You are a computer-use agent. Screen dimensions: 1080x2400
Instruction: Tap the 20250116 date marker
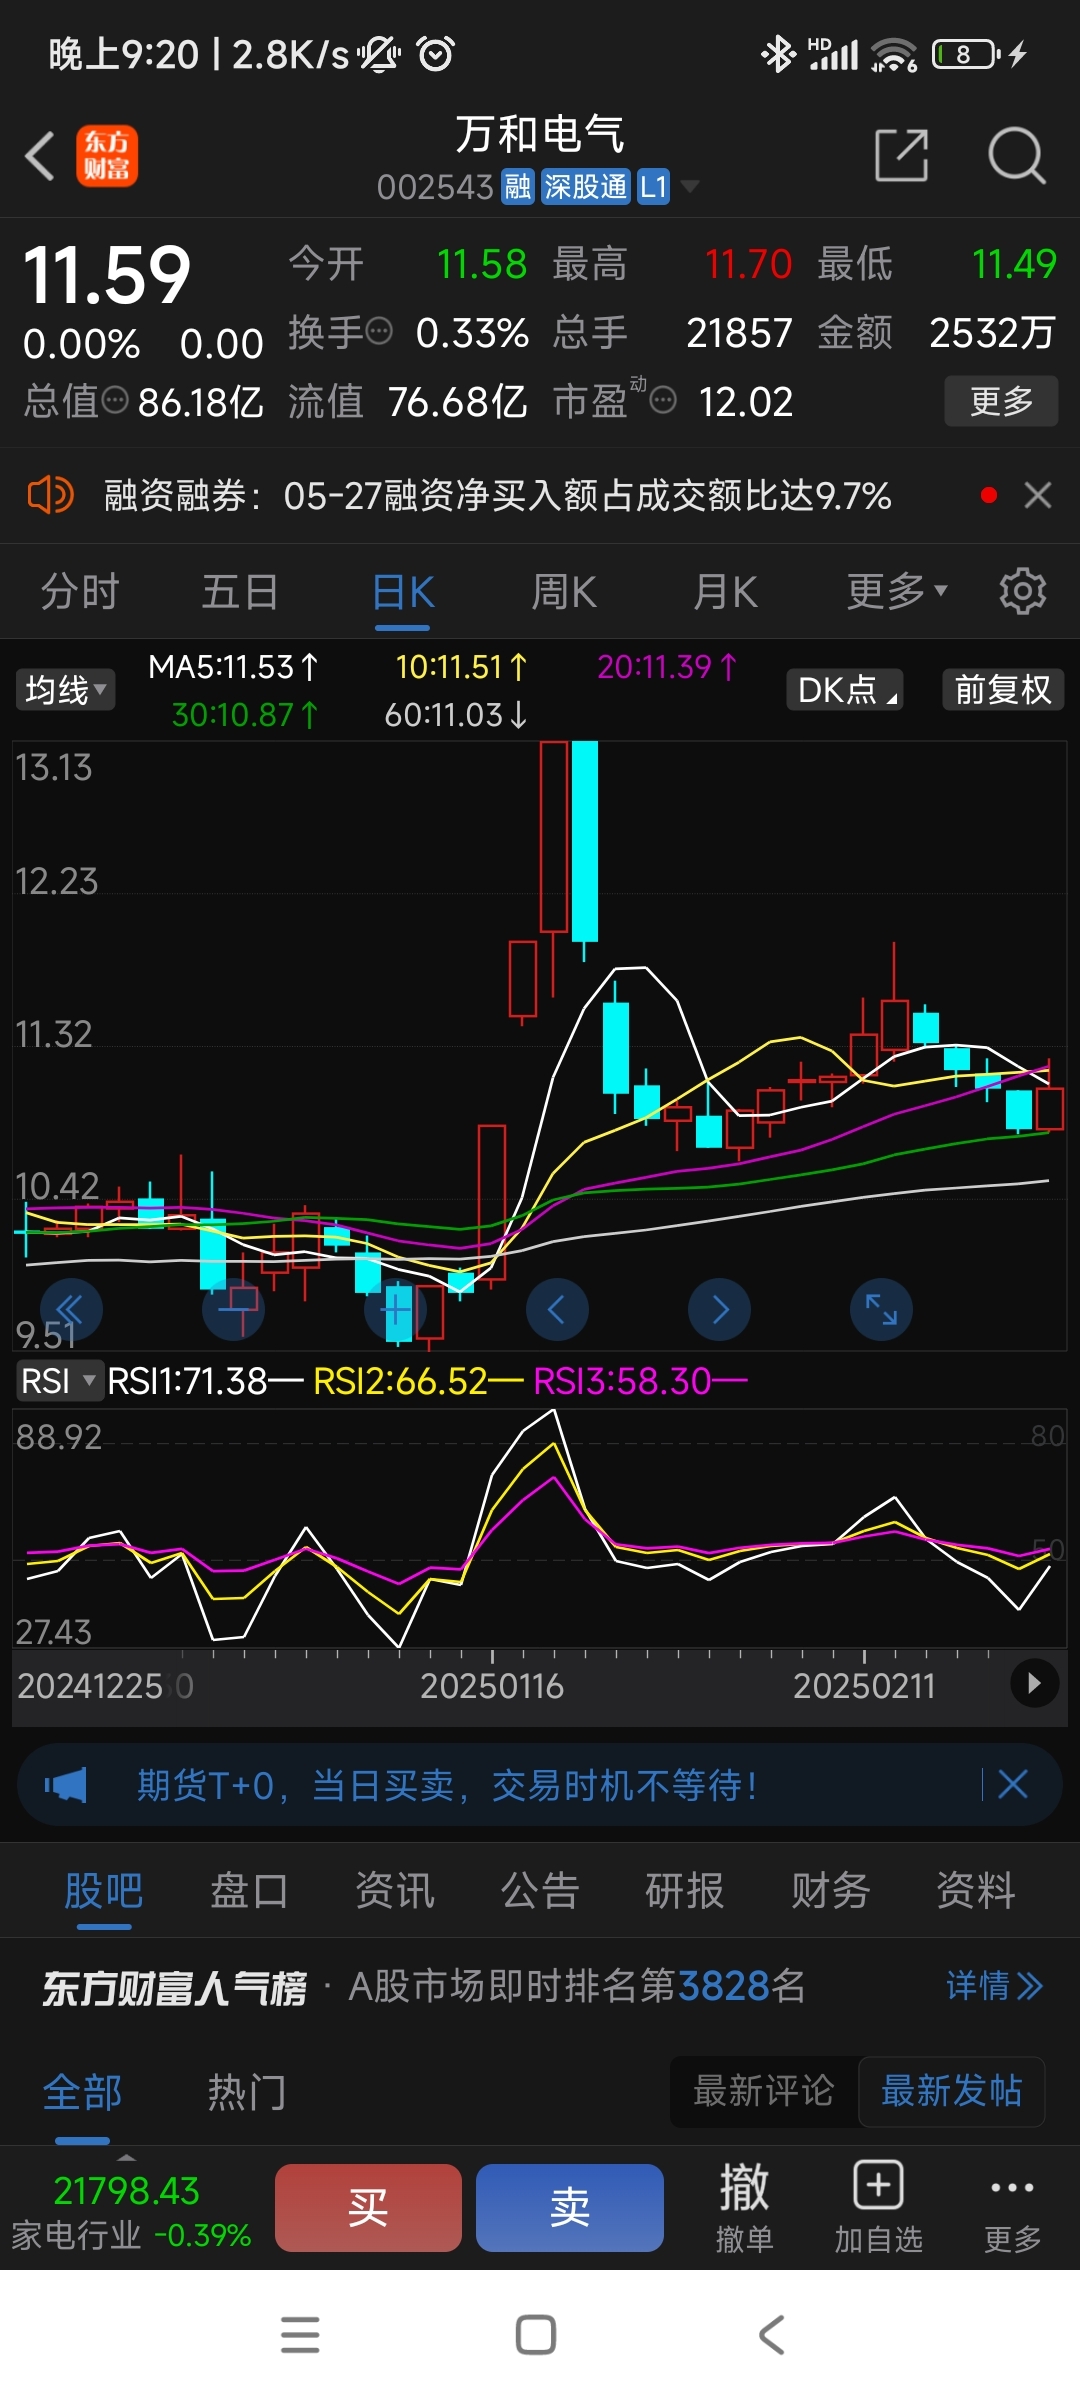492,1686
